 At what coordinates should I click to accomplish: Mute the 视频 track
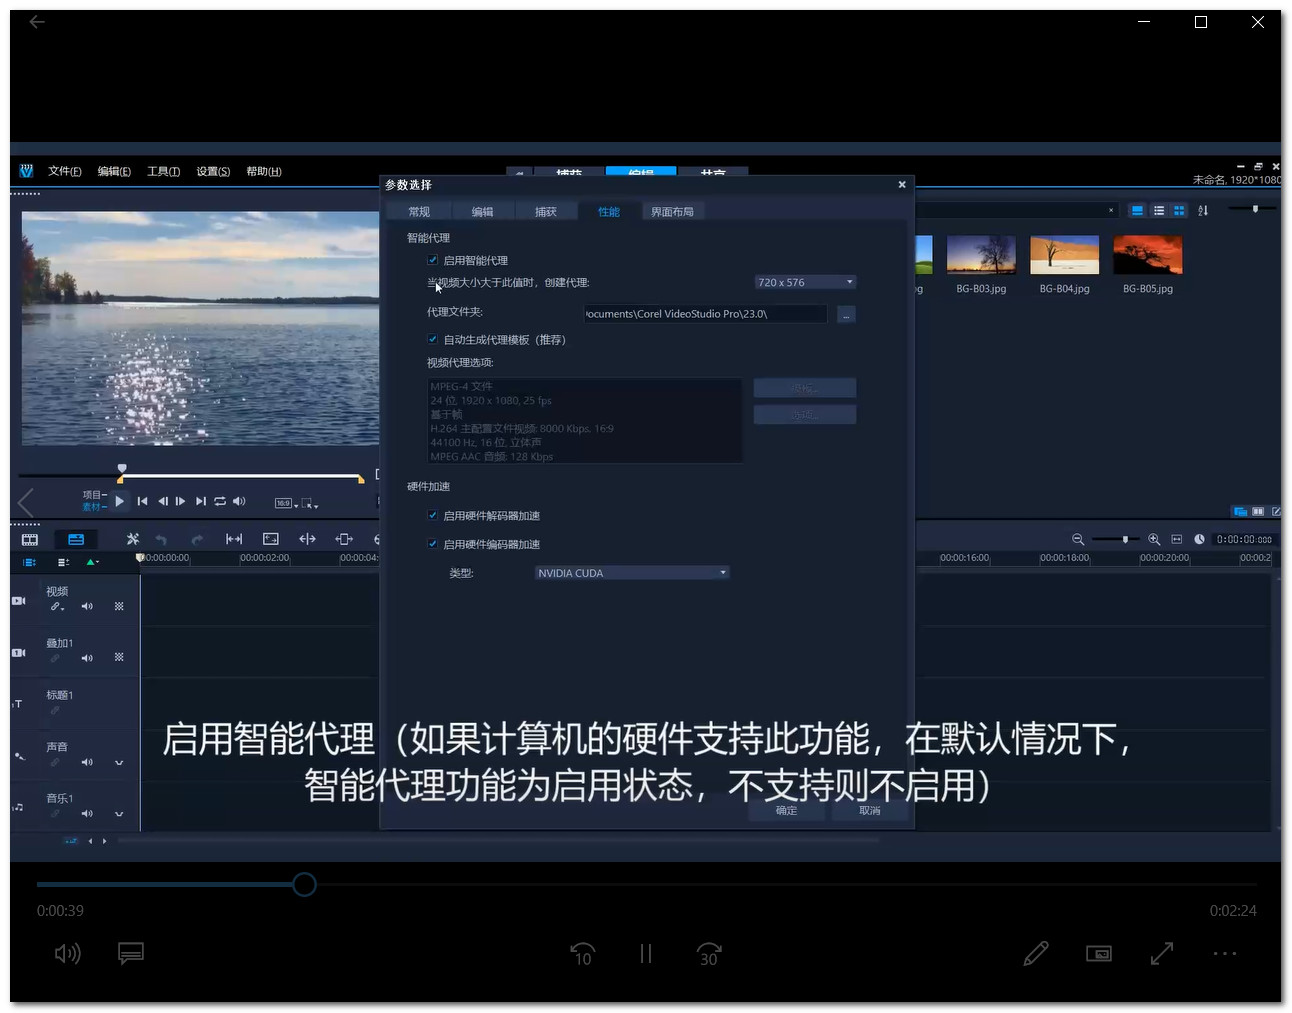87,606
